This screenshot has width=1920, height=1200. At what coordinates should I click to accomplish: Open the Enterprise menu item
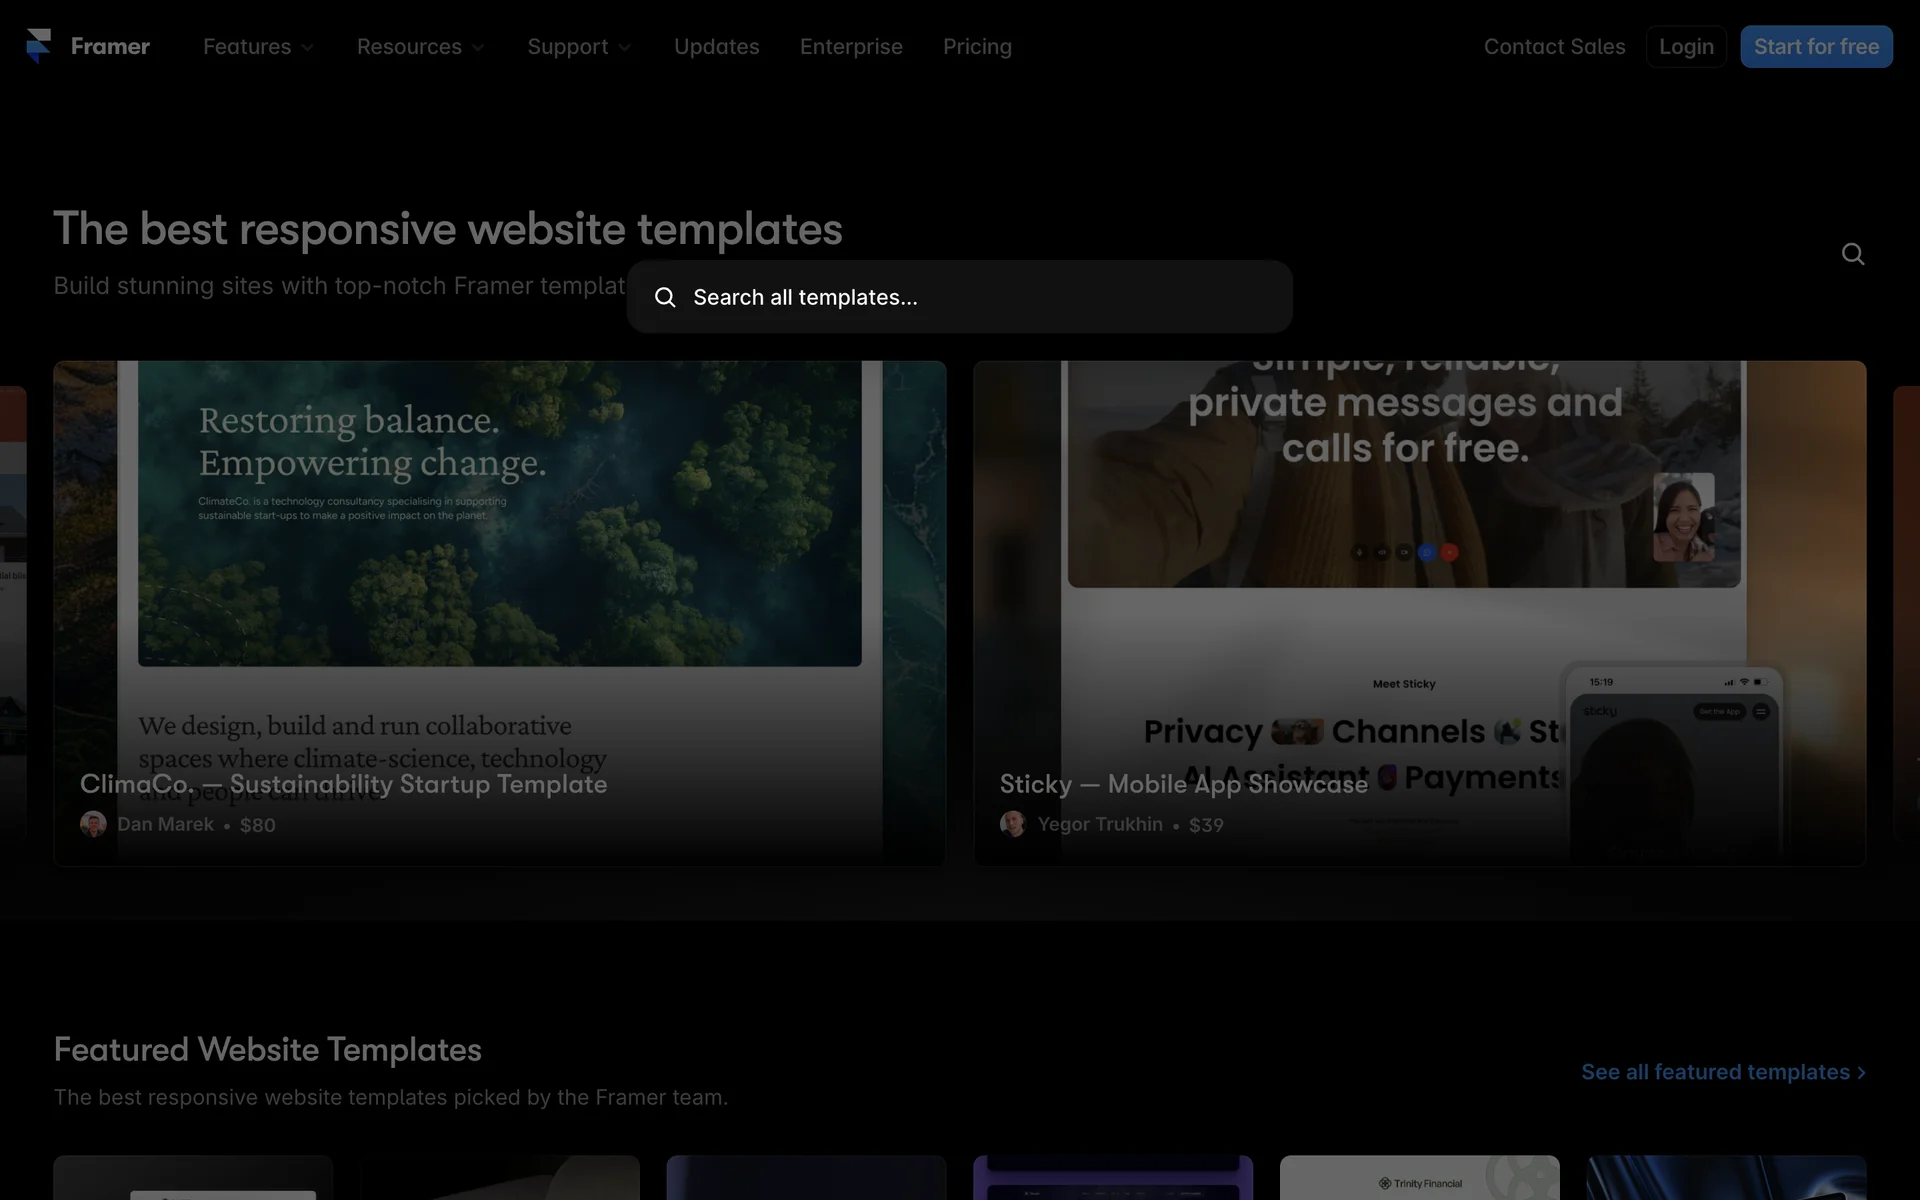(851, 47)
